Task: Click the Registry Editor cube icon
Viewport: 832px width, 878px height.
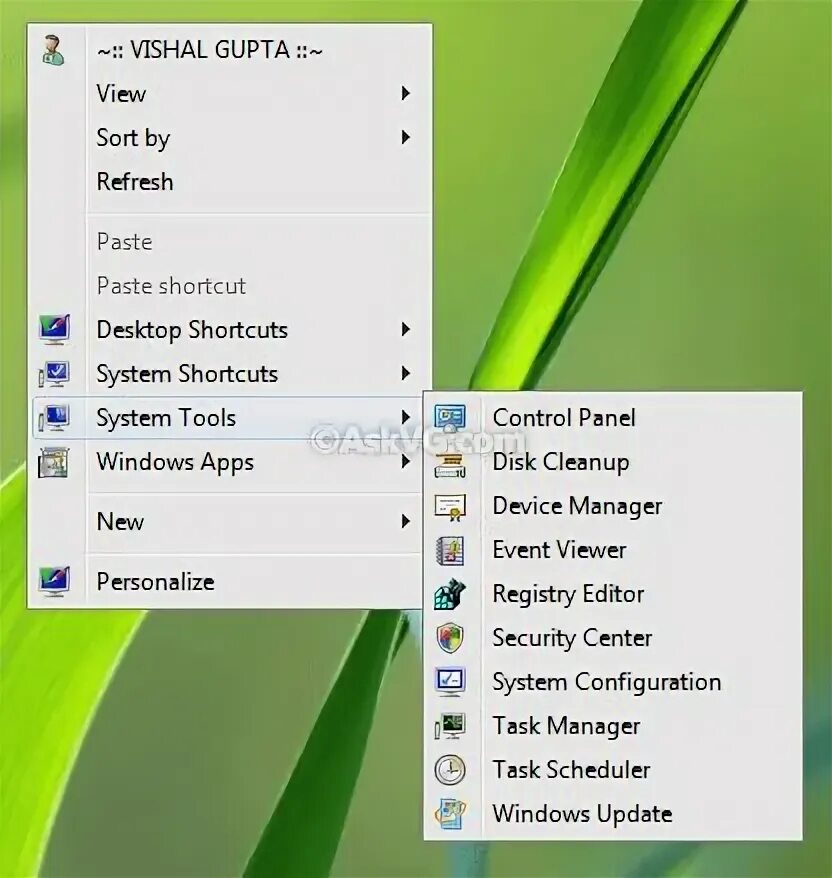Action: pos(450,594)
